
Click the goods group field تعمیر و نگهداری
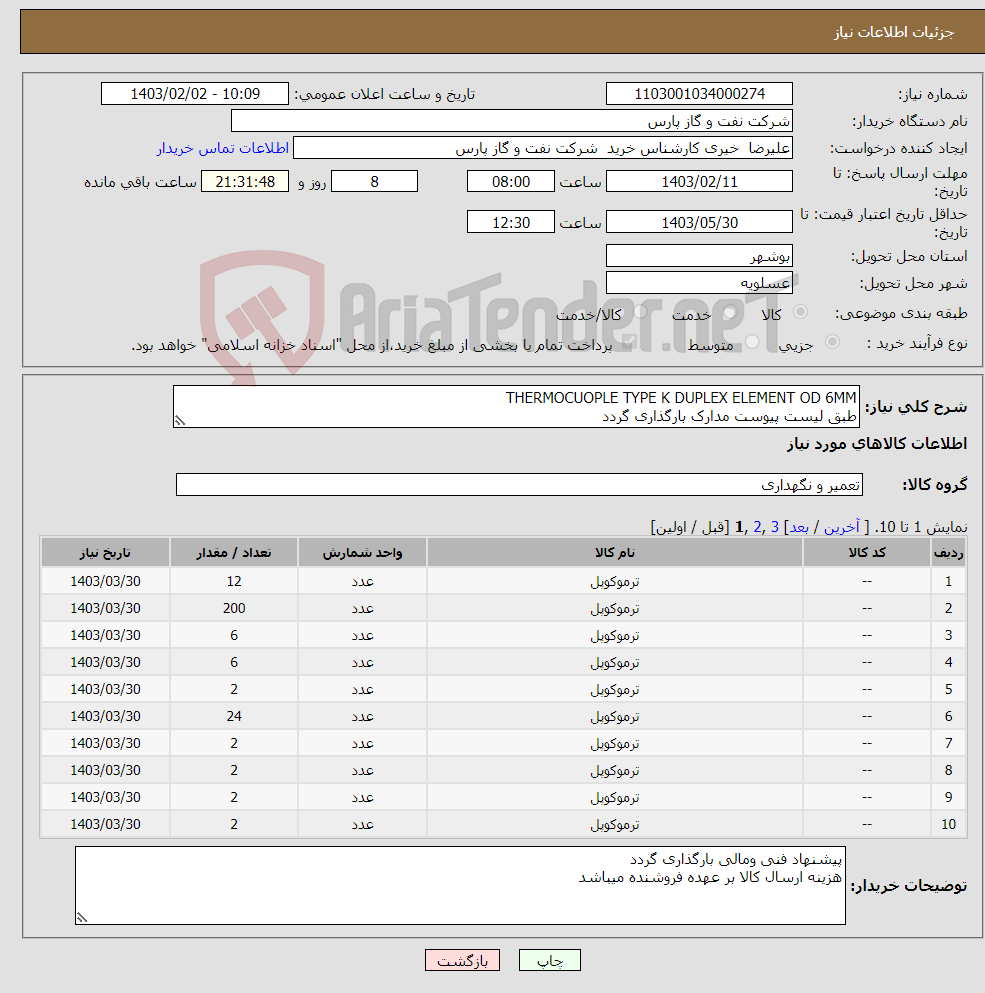519,484
